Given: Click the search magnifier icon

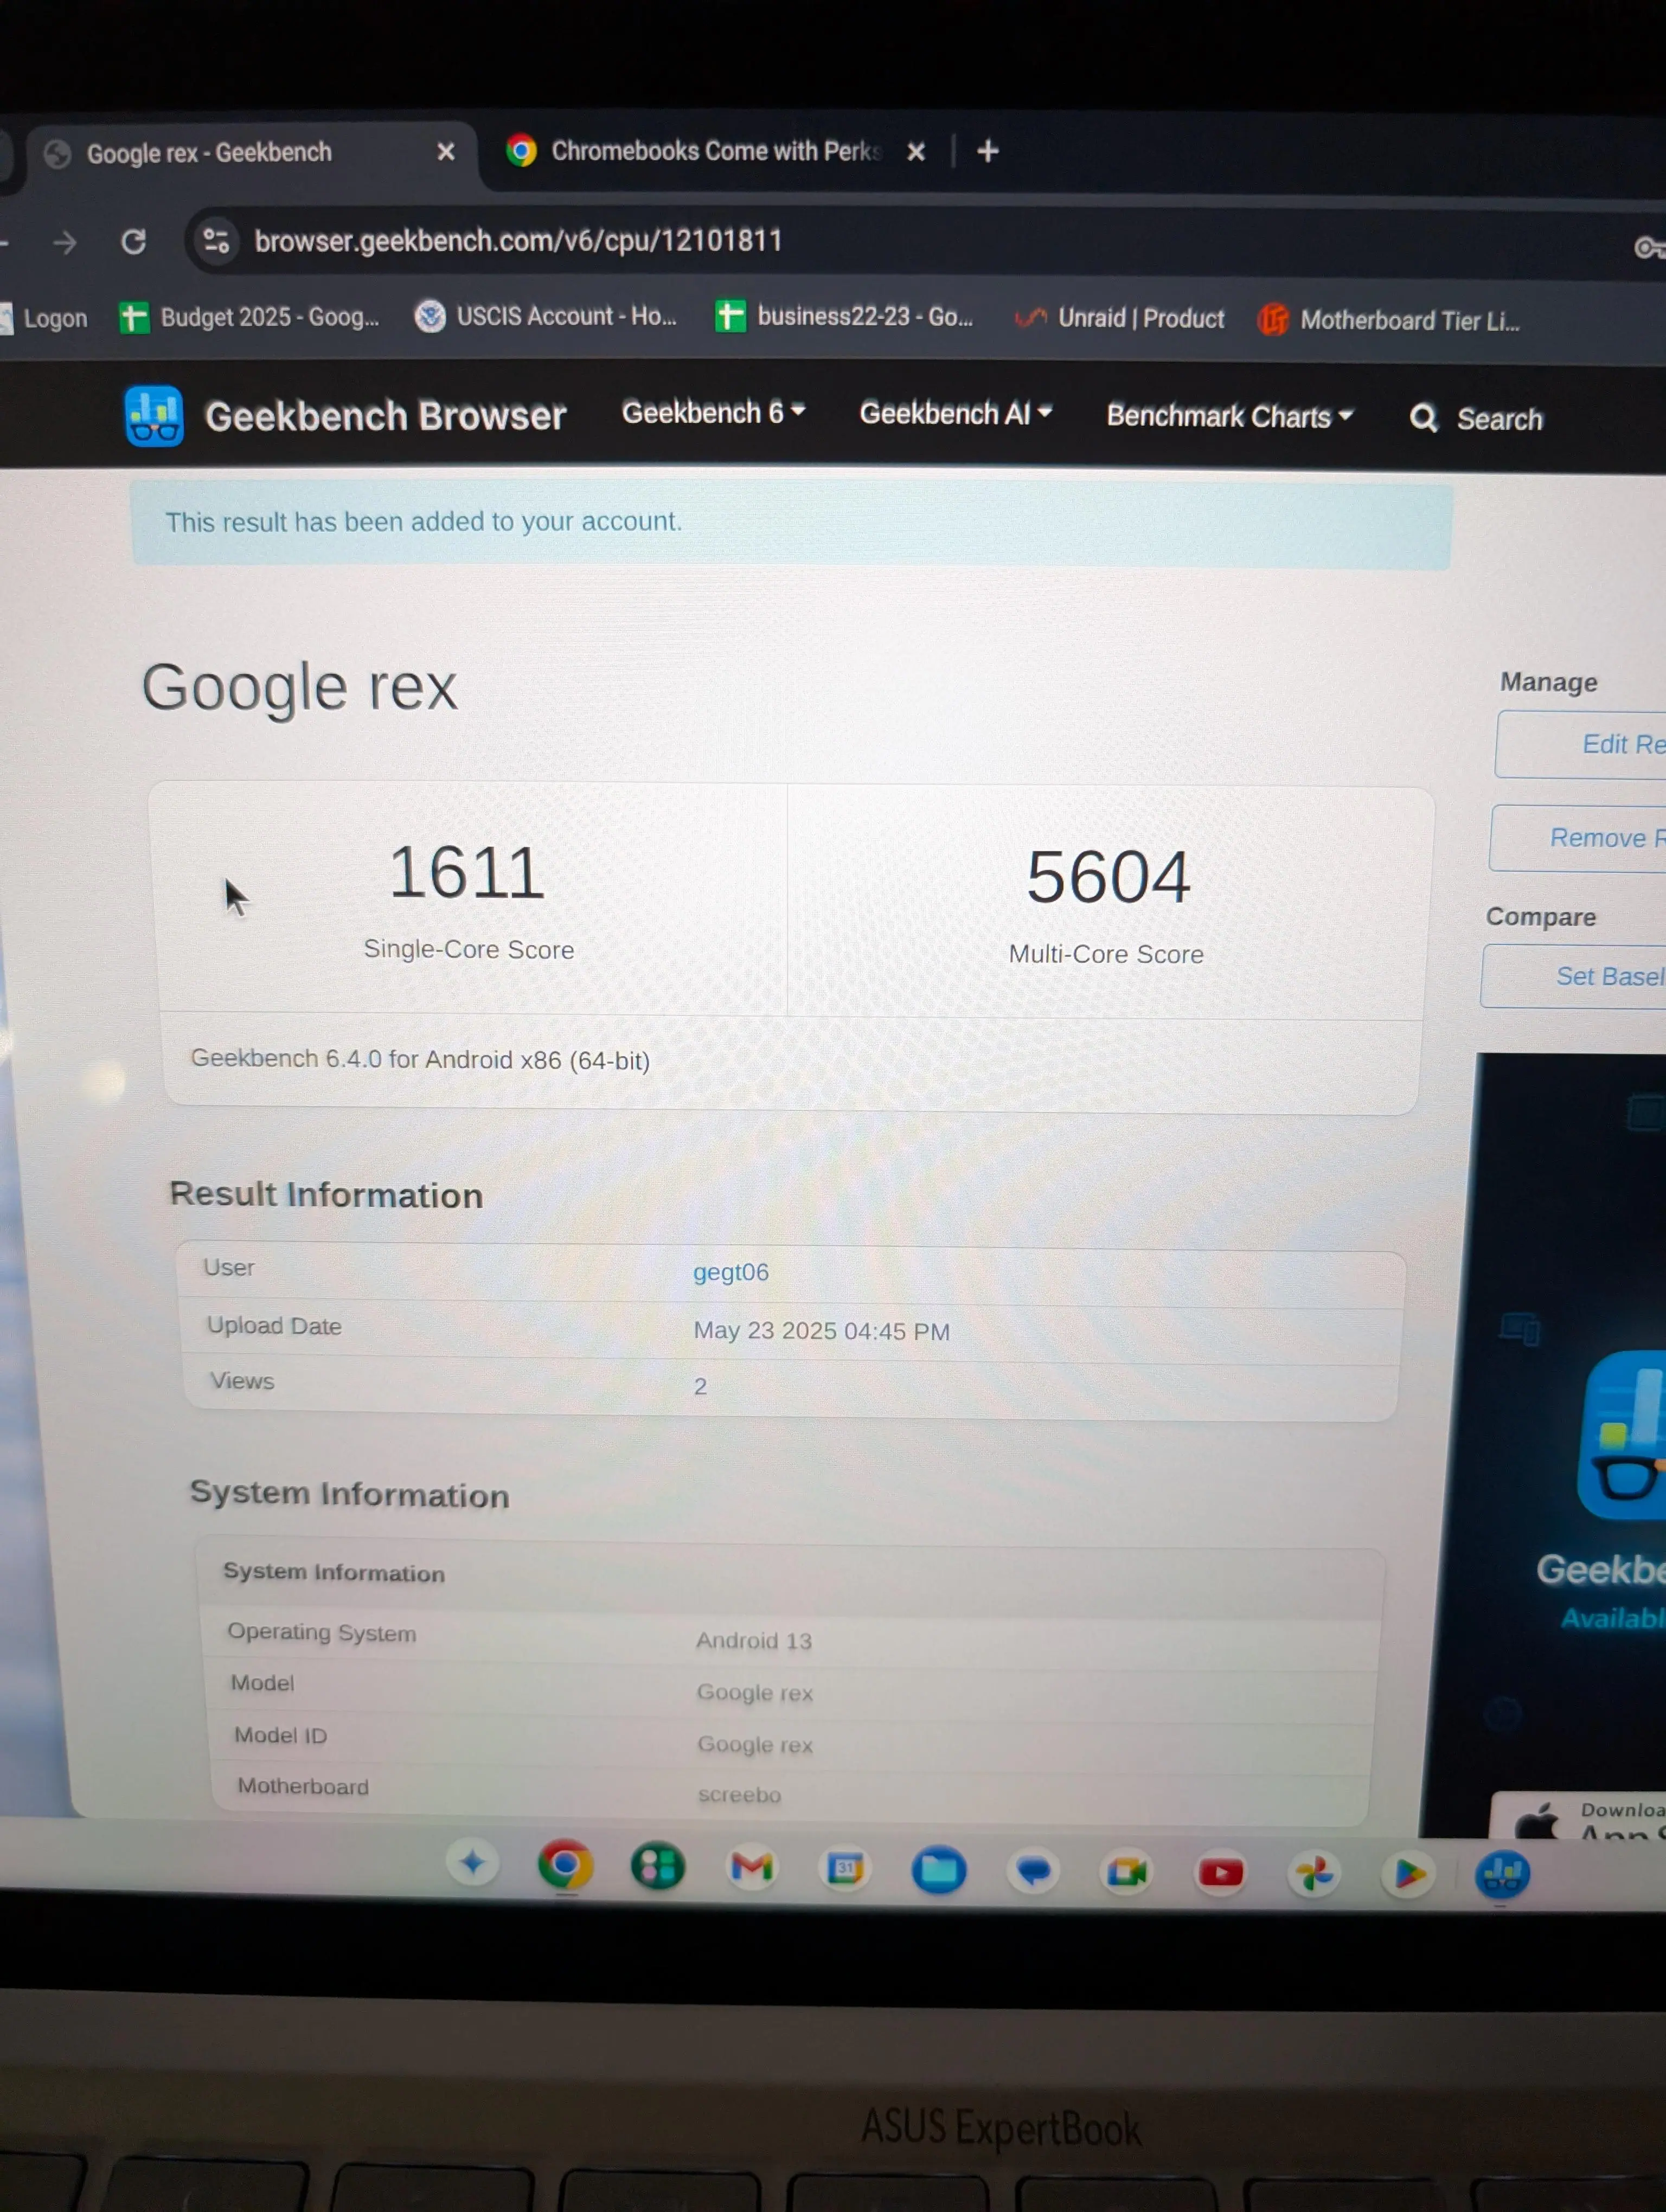Looking at the screenshot, I should tap(1423, 418).
